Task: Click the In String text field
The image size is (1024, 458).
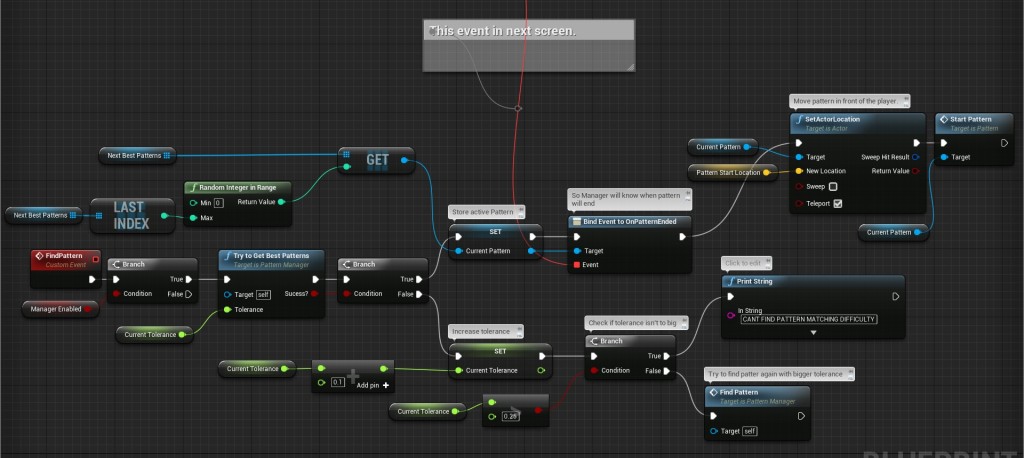Action: (808, 319)
